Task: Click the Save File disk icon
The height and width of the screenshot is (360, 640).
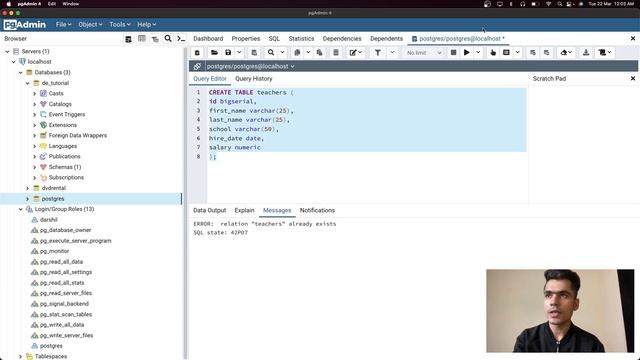Action: (x=228, y=53)
